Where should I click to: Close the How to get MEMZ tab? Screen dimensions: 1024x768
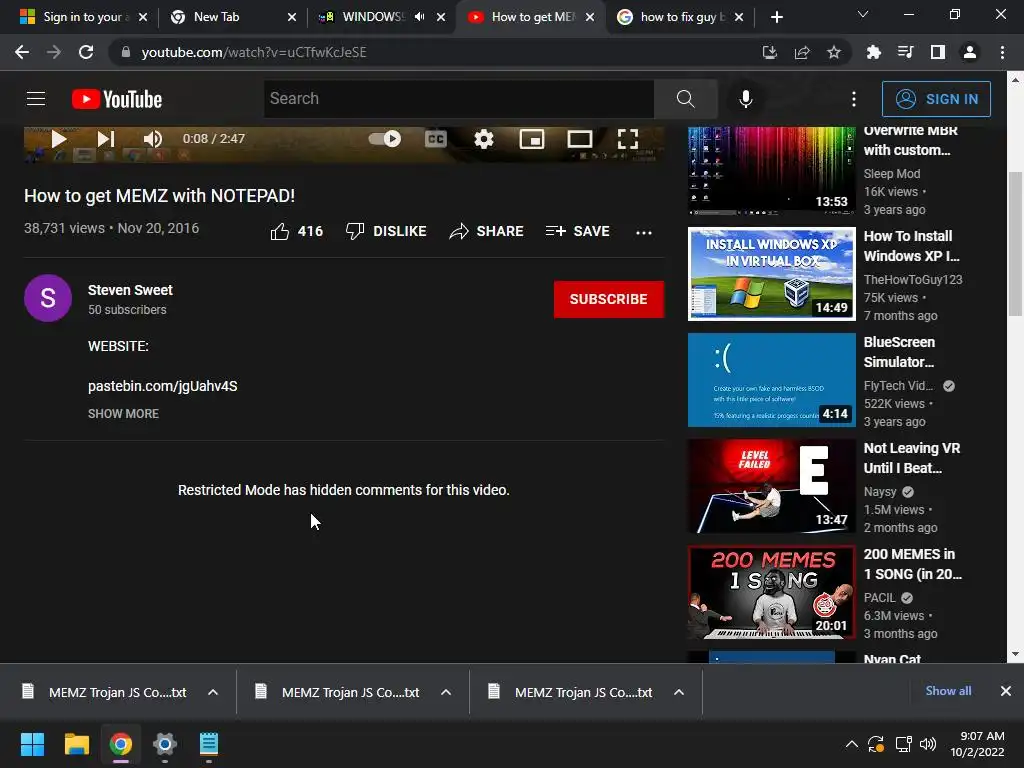pos(590,17)
